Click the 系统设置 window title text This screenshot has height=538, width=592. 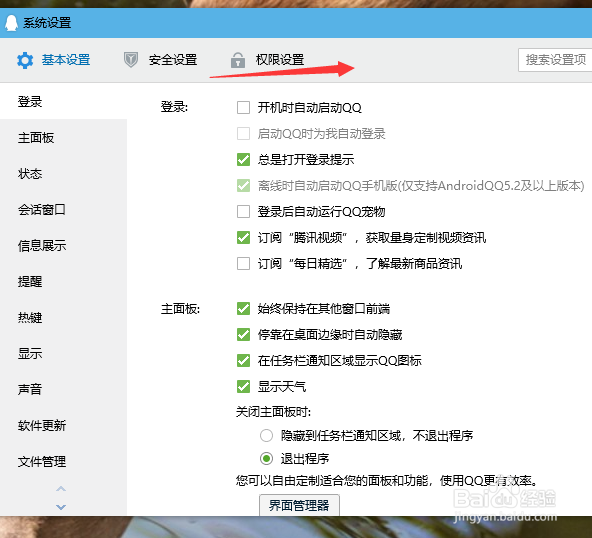pos(47,23)
